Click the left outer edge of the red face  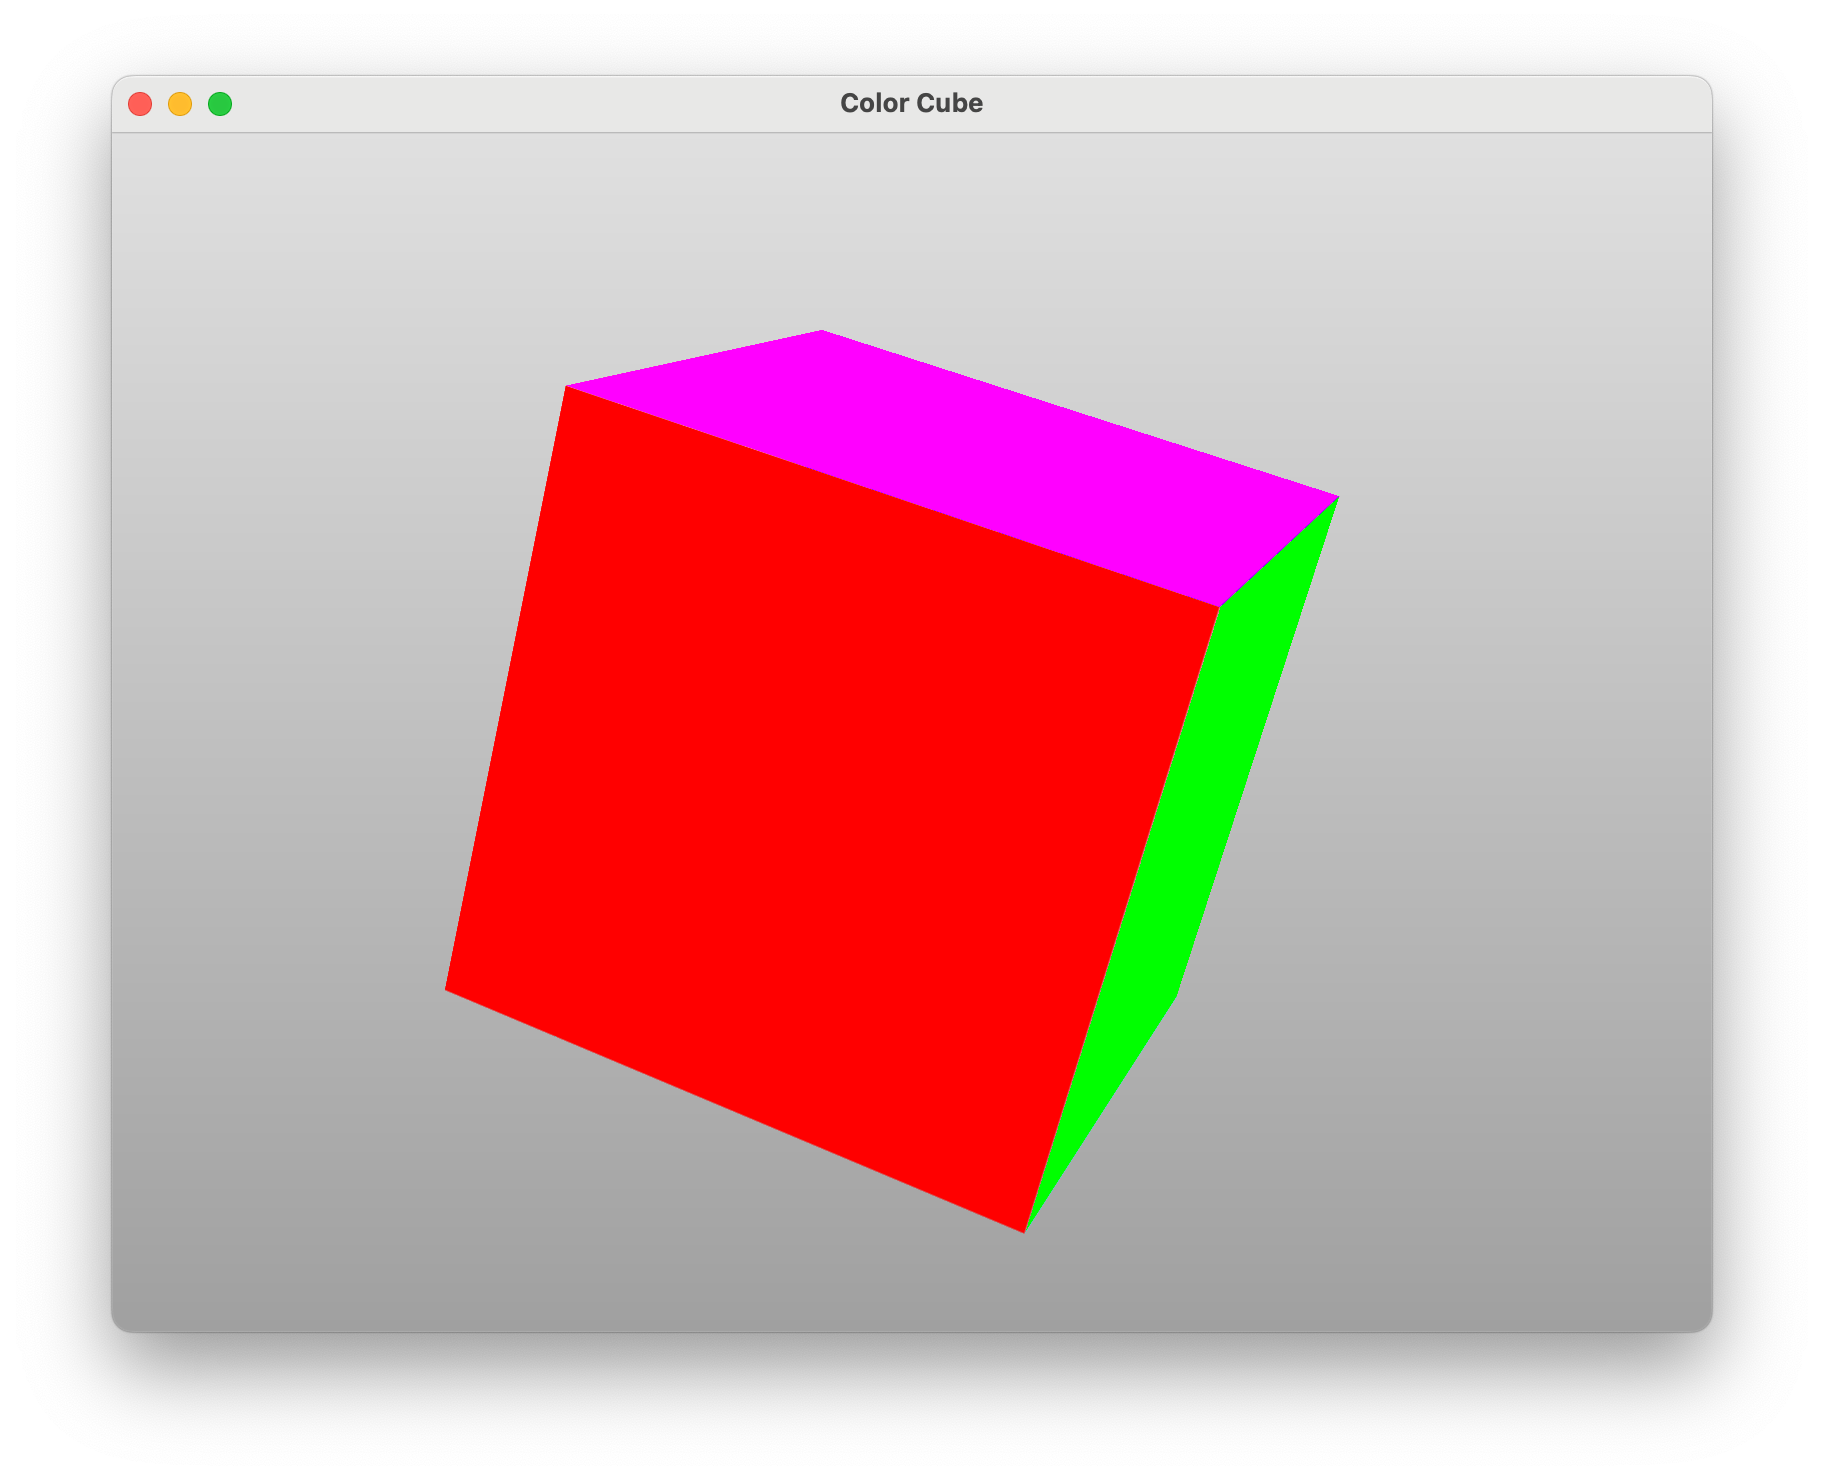[x=506, y=688]
